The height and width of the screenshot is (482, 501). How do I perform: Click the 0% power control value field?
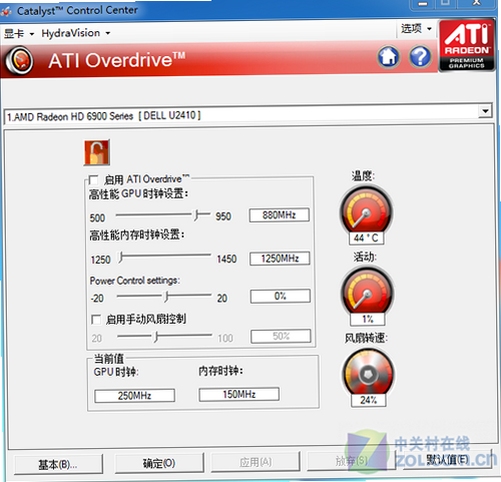[x=280, y=296]
